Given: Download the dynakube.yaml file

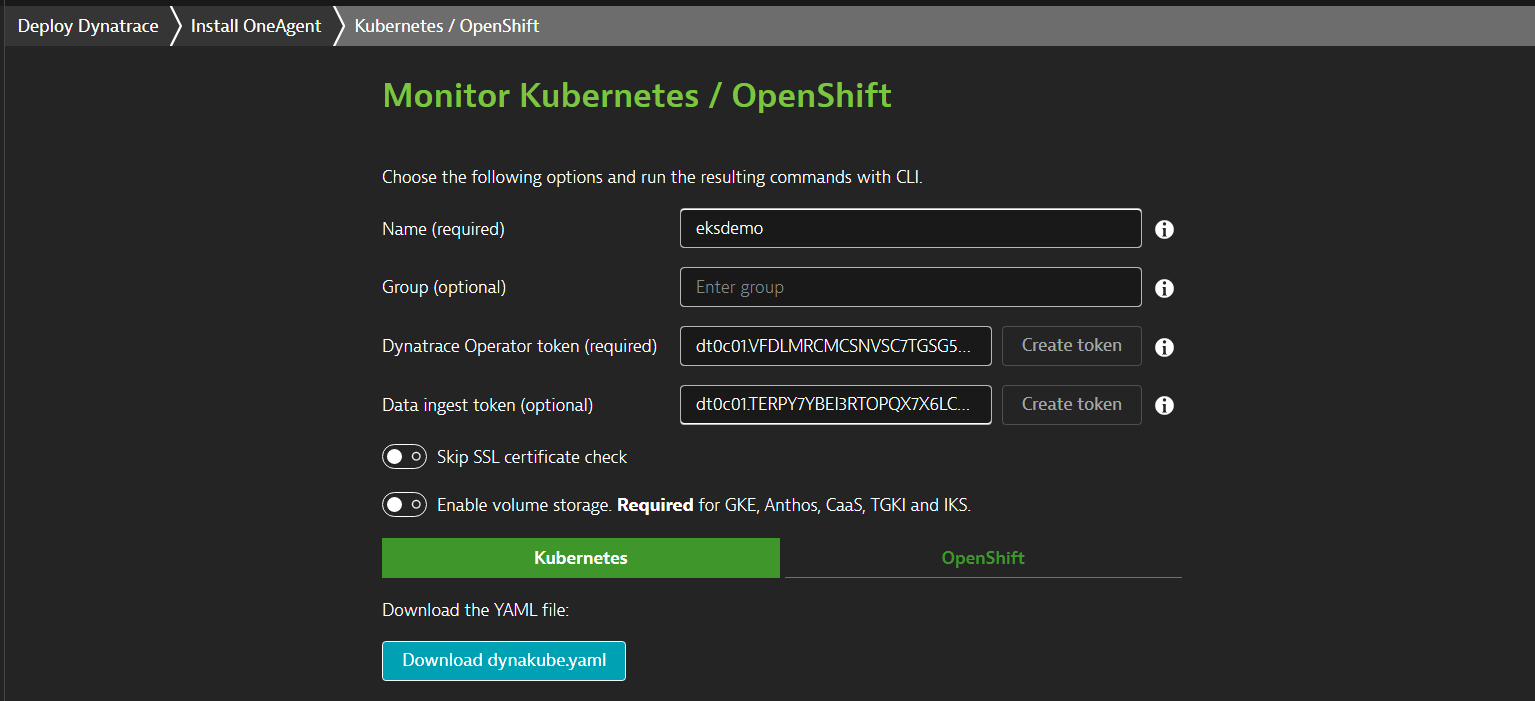Looking at the screenshot, I should point(503,660).
